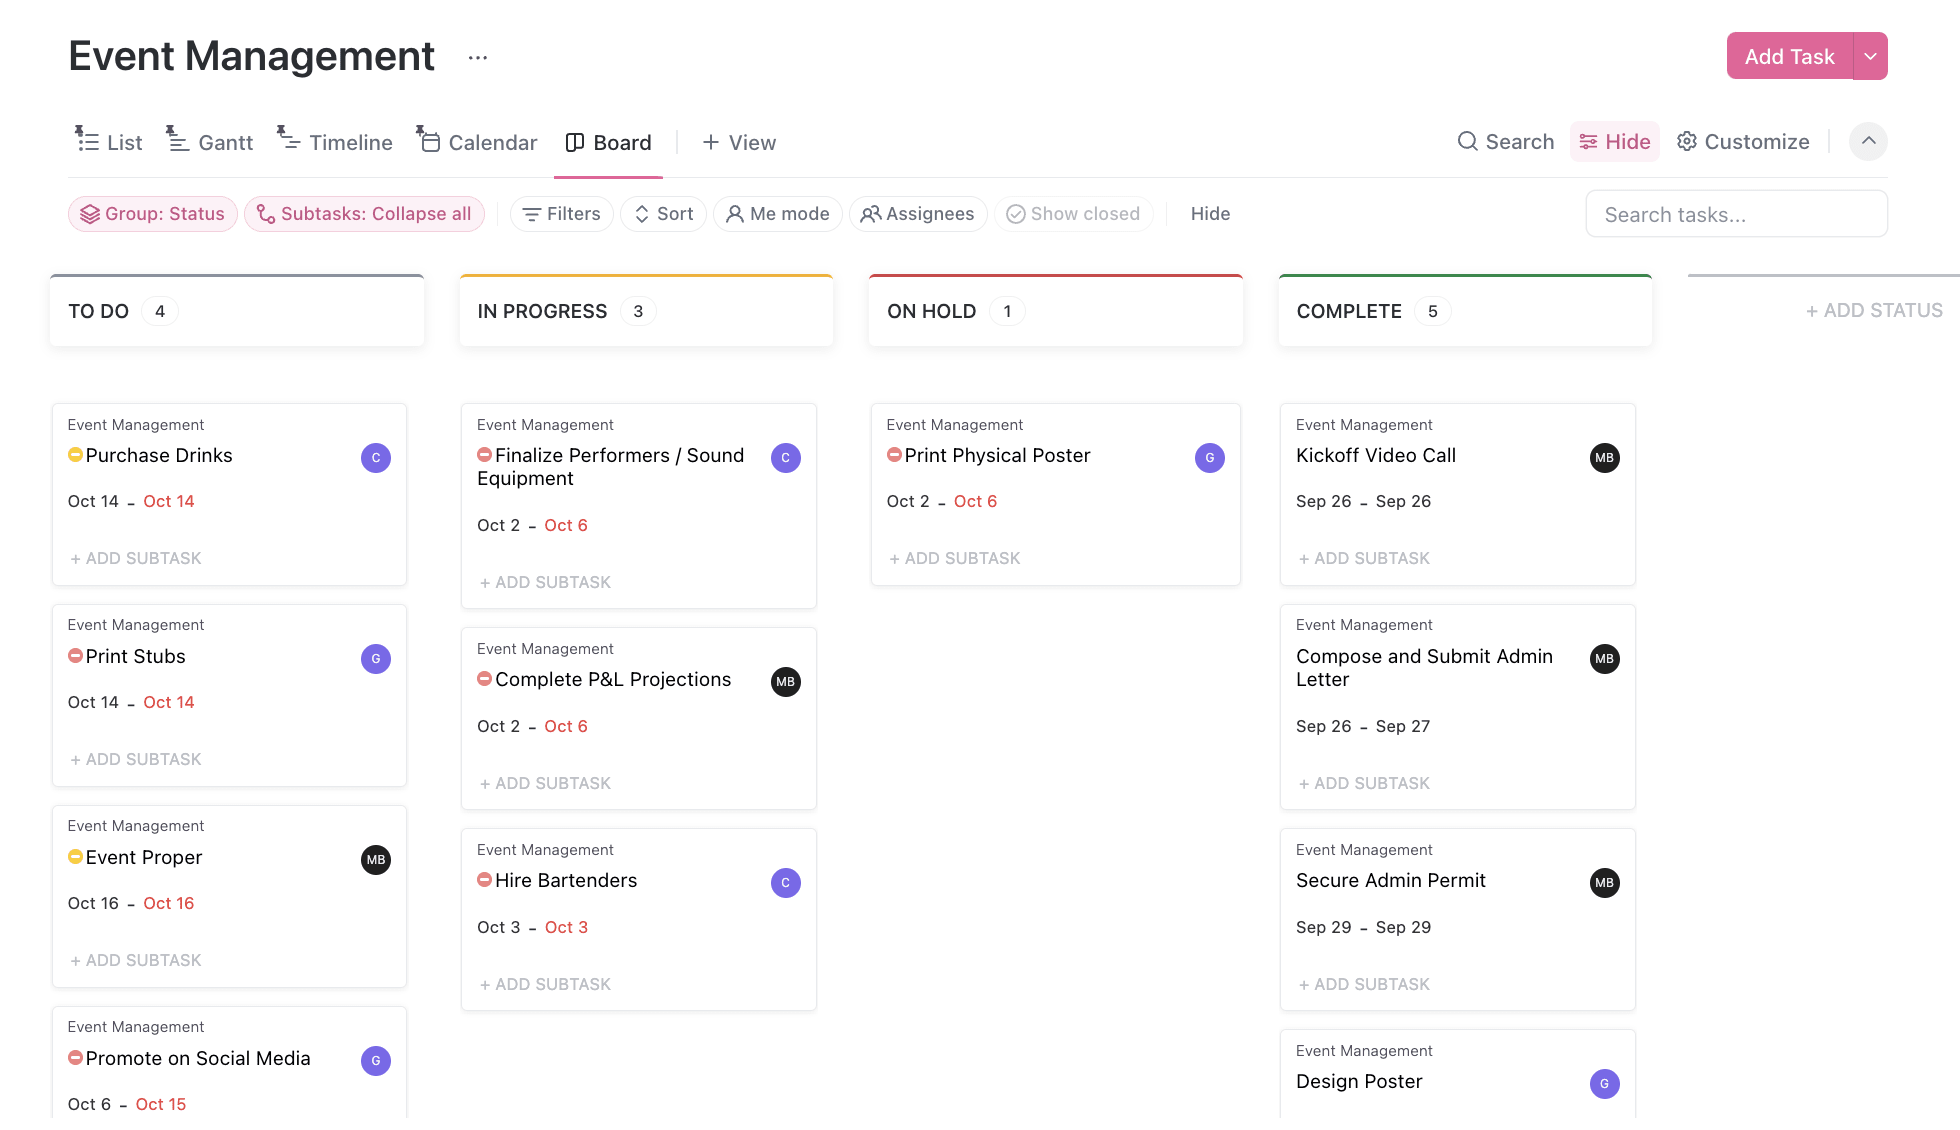
Task: Toggle the Me mode option
Action: click(777, 213)
